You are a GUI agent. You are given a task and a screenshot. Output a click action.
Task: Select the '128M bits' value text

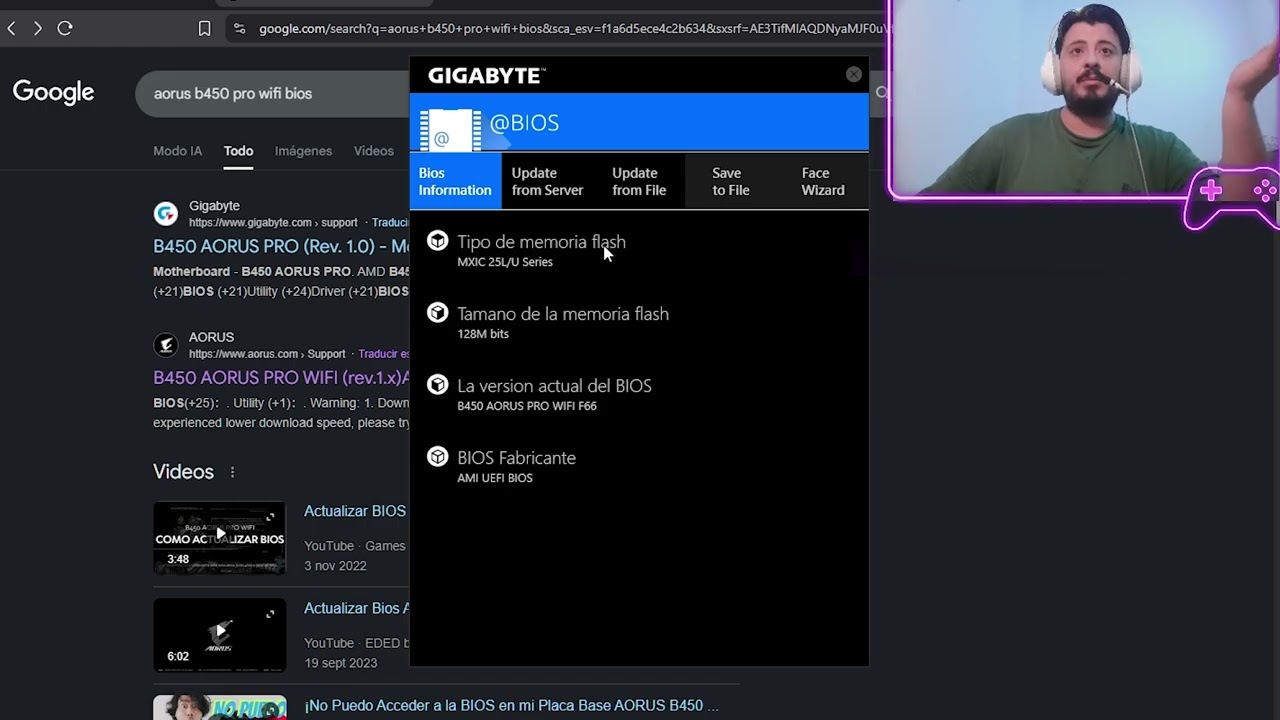pos(483,334)
